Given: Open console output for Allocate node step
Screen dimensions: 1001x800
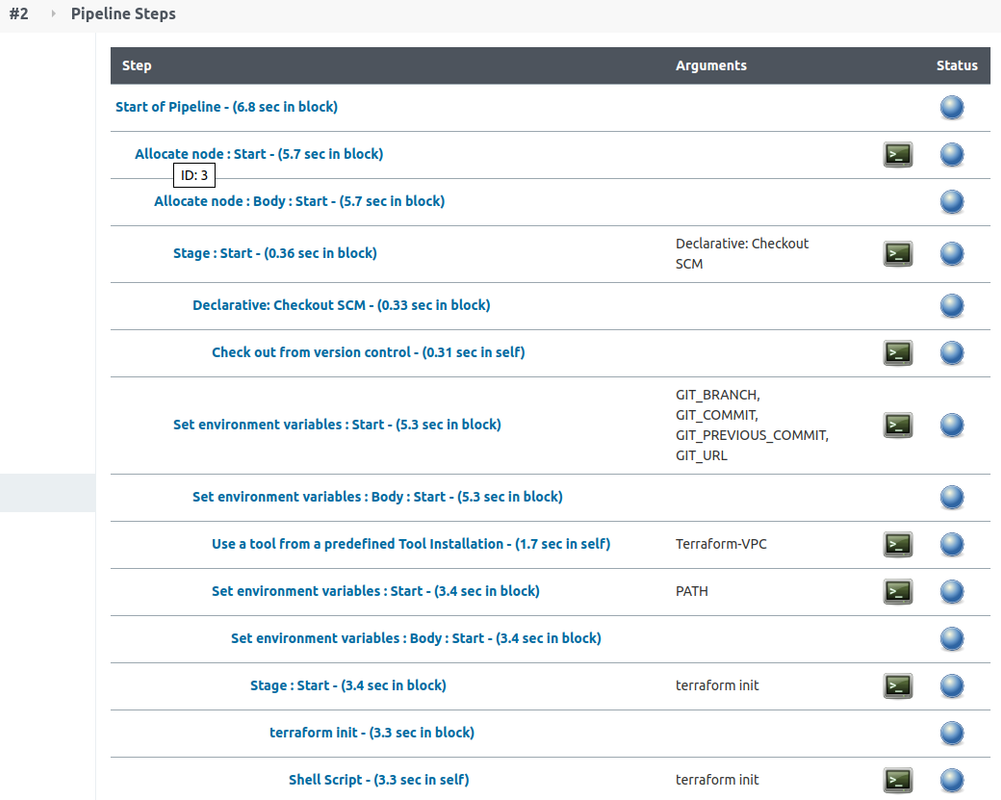Looking at the screenshot, I should pos(897,154).
